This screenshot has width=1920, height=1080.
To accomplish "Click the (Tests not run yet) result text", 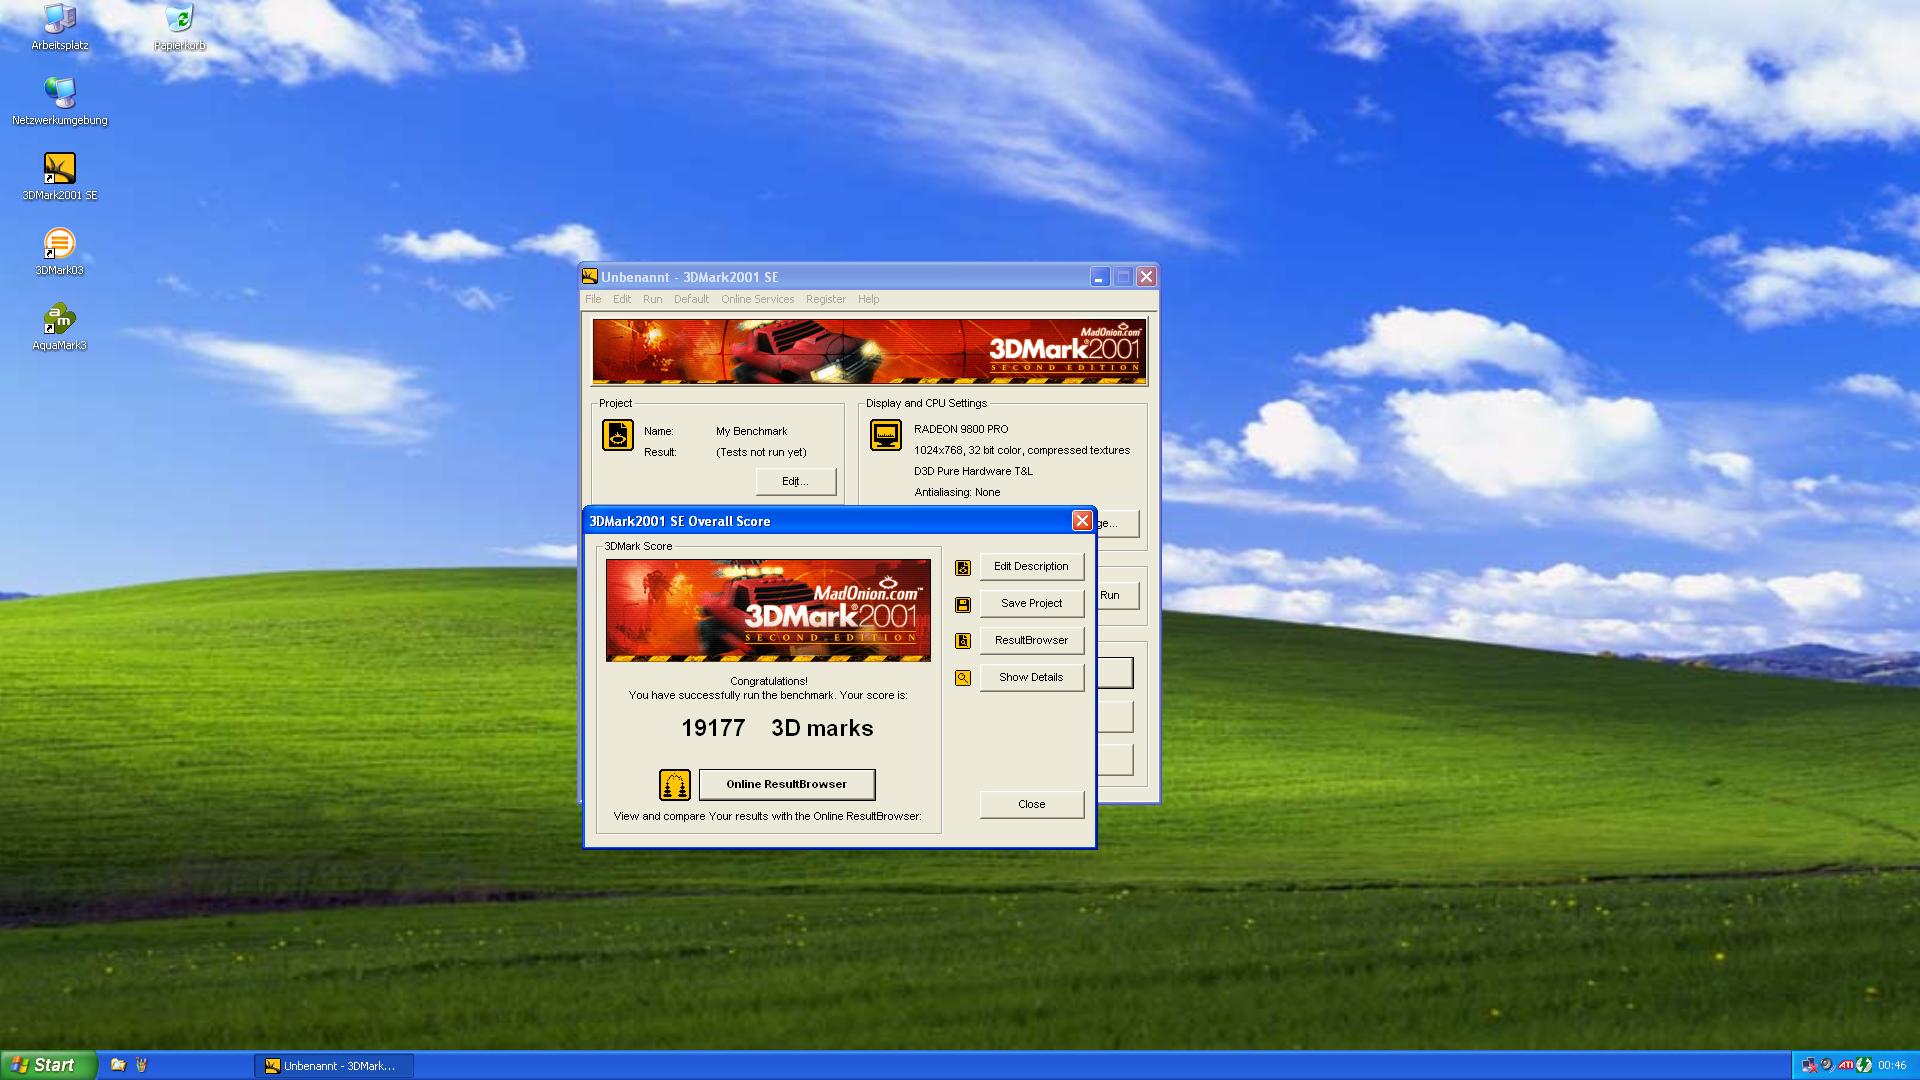I will tap(761, 453).
